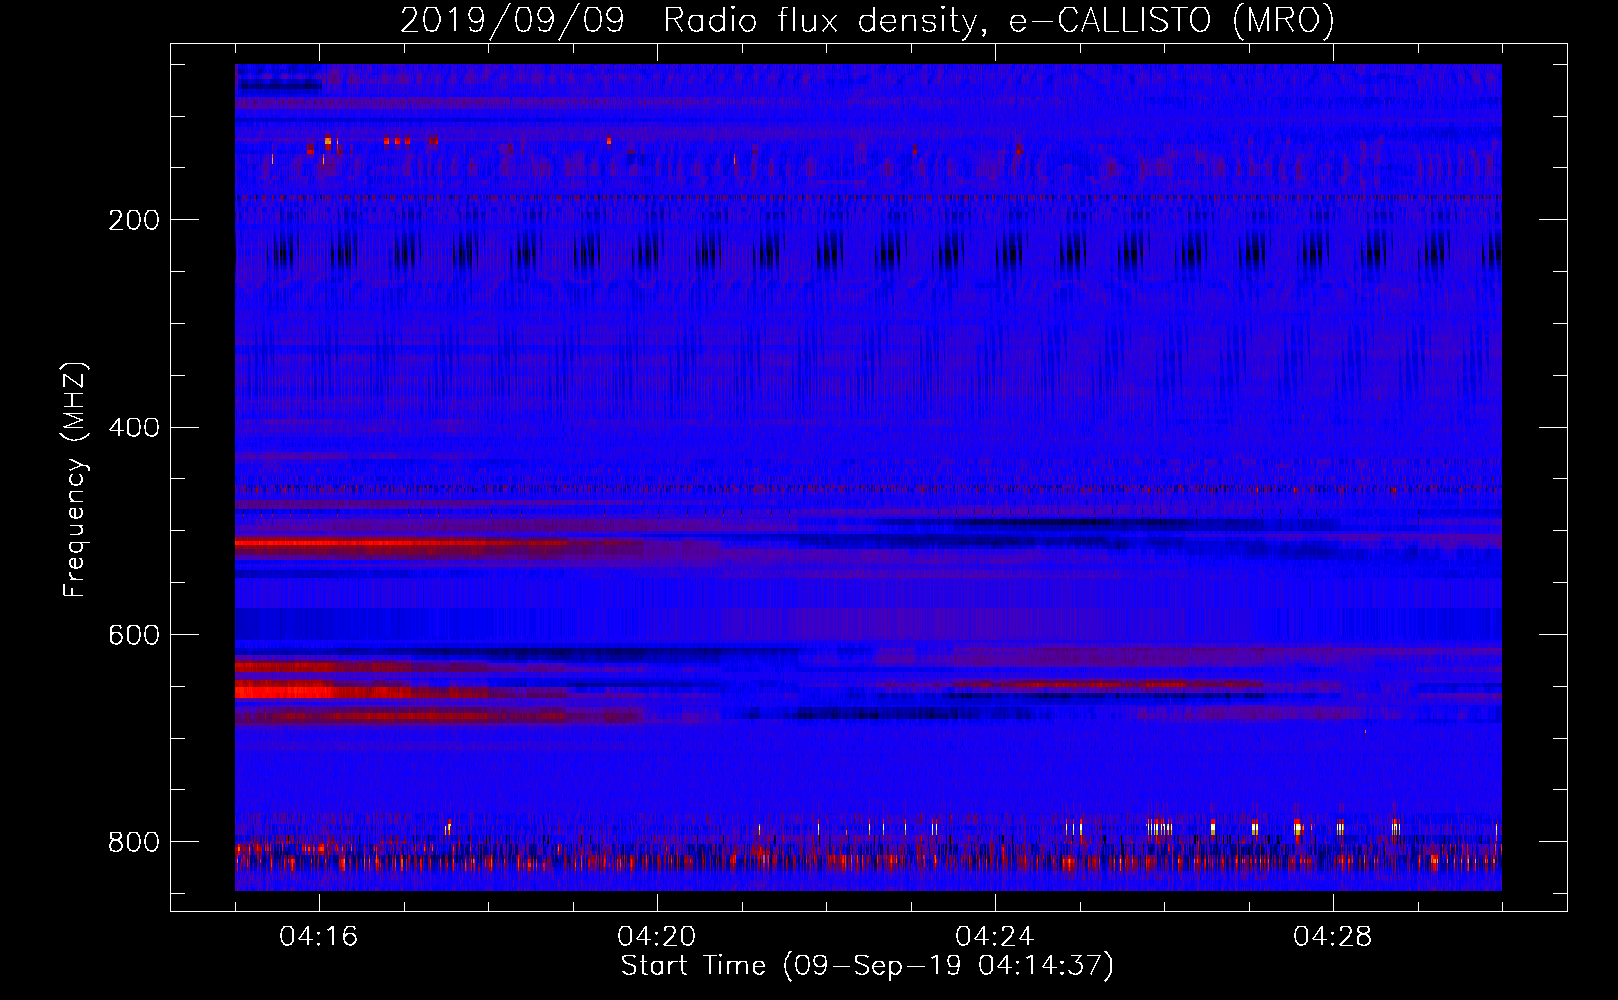The width and height of the screenshot is (1618, 1000).
Task: Click the 2019/09/09 date in title
Action: pos(512,20)
